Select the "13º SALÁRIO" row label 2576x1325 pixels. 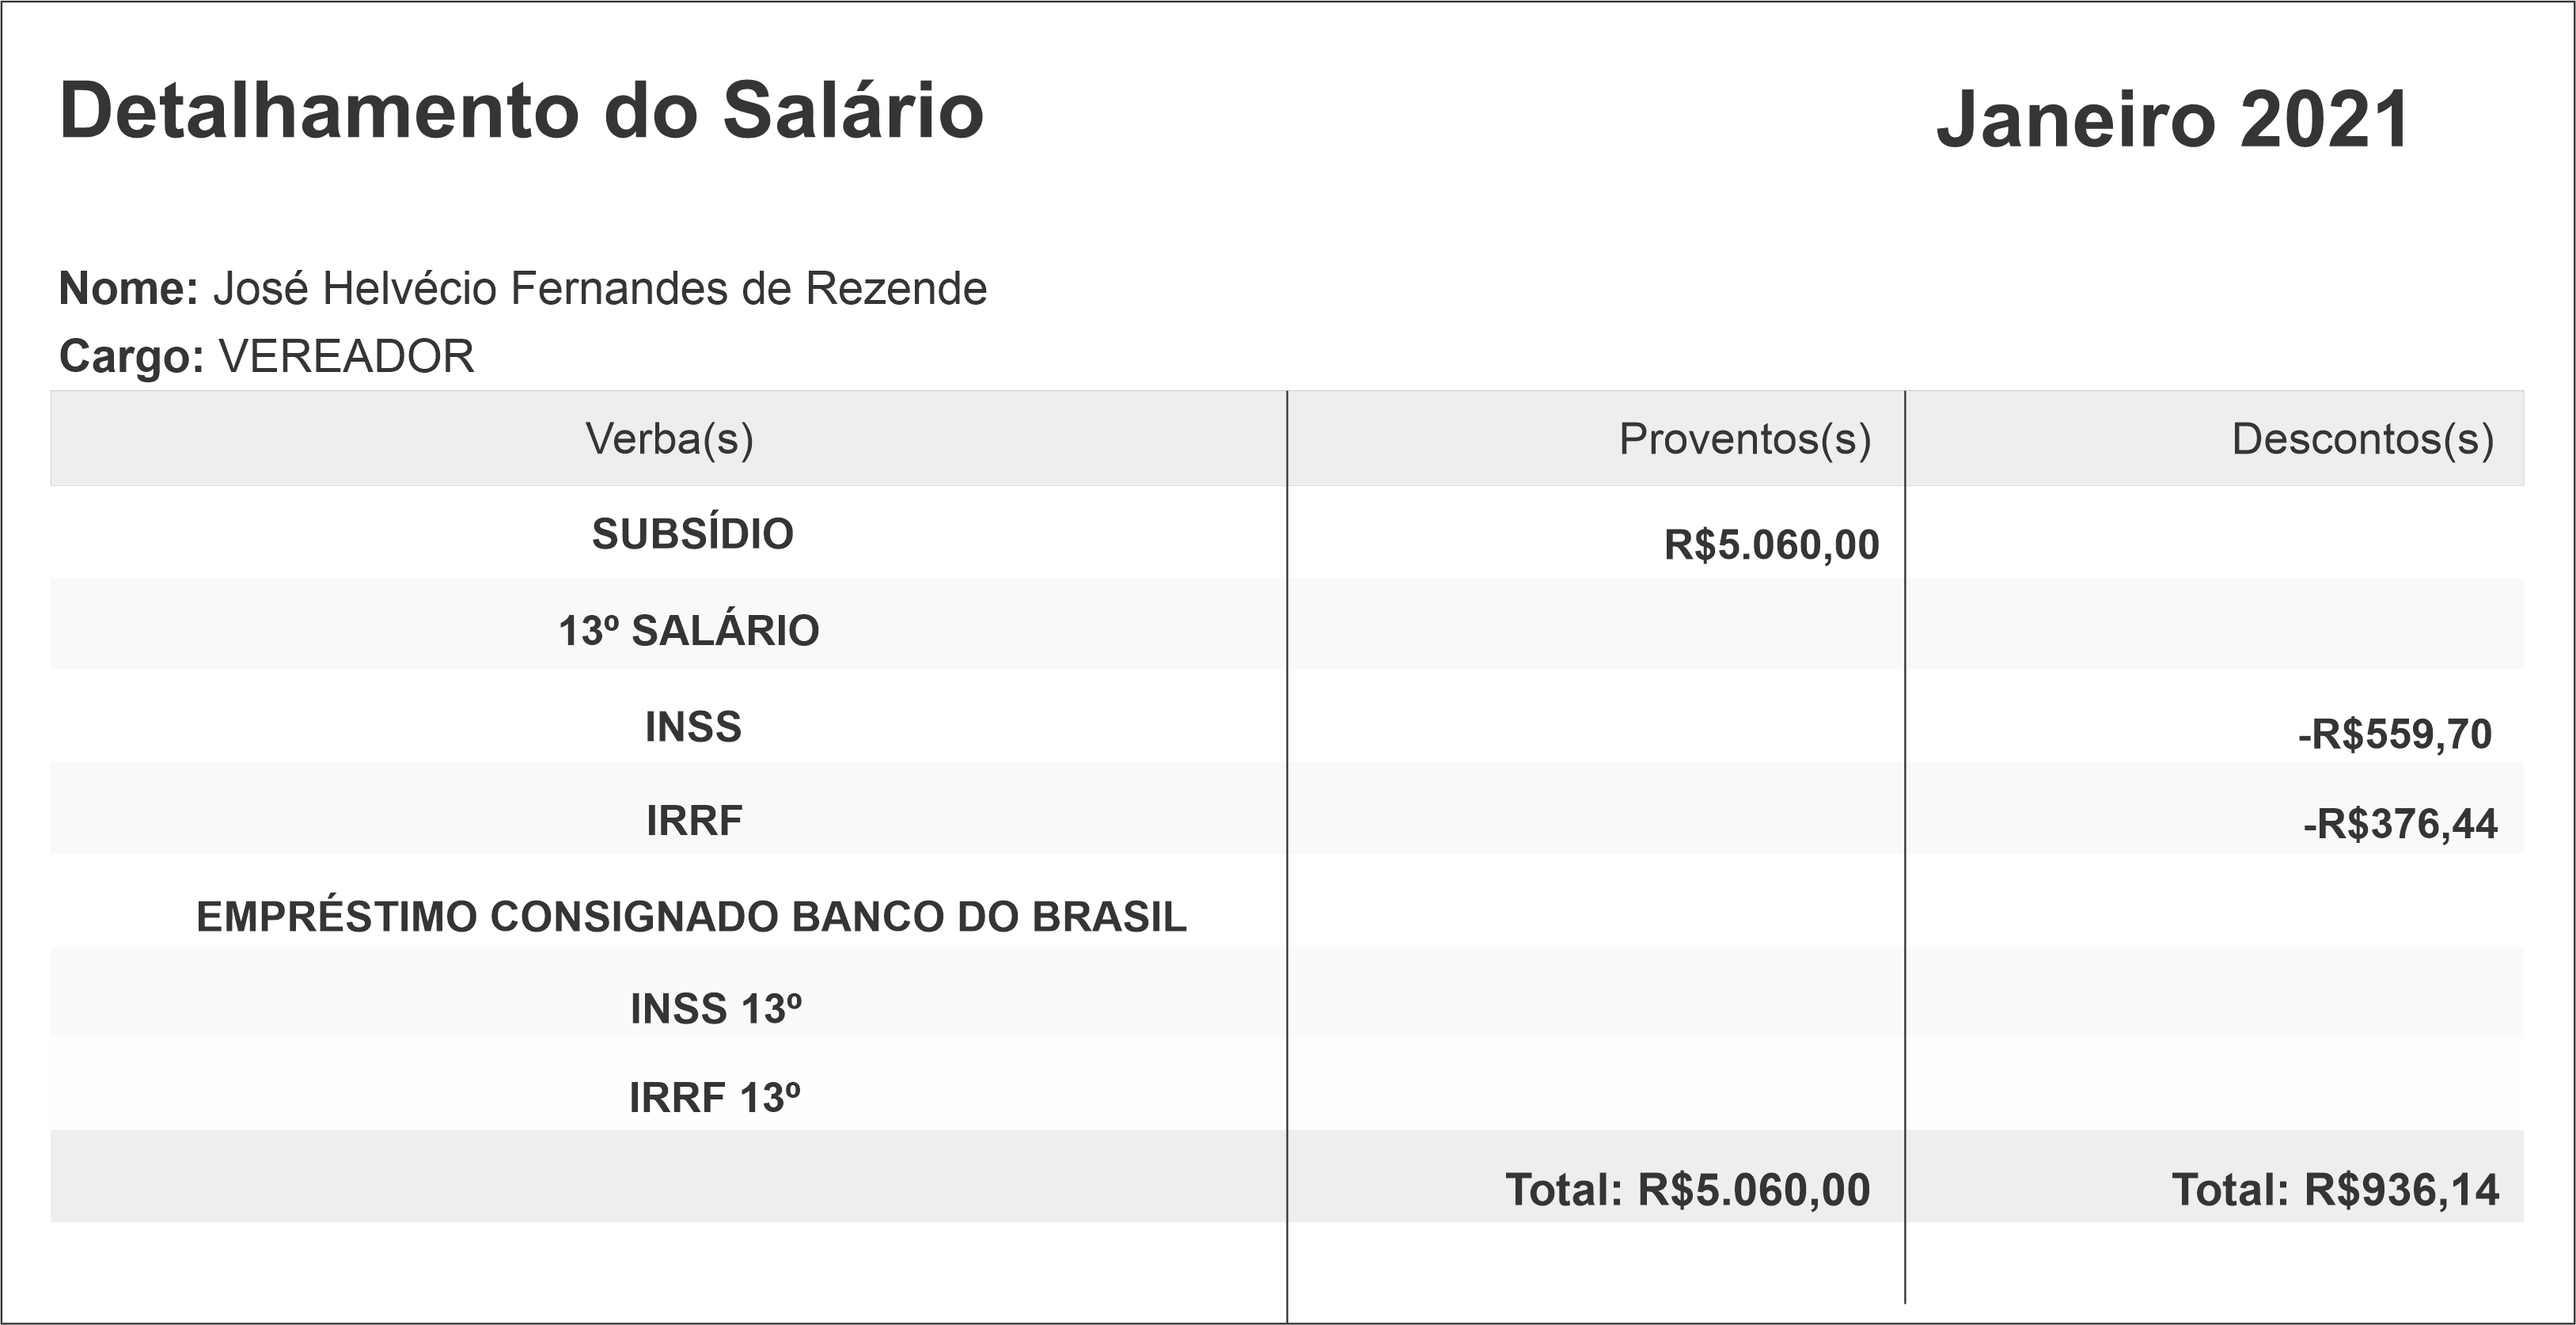point(688,631)
